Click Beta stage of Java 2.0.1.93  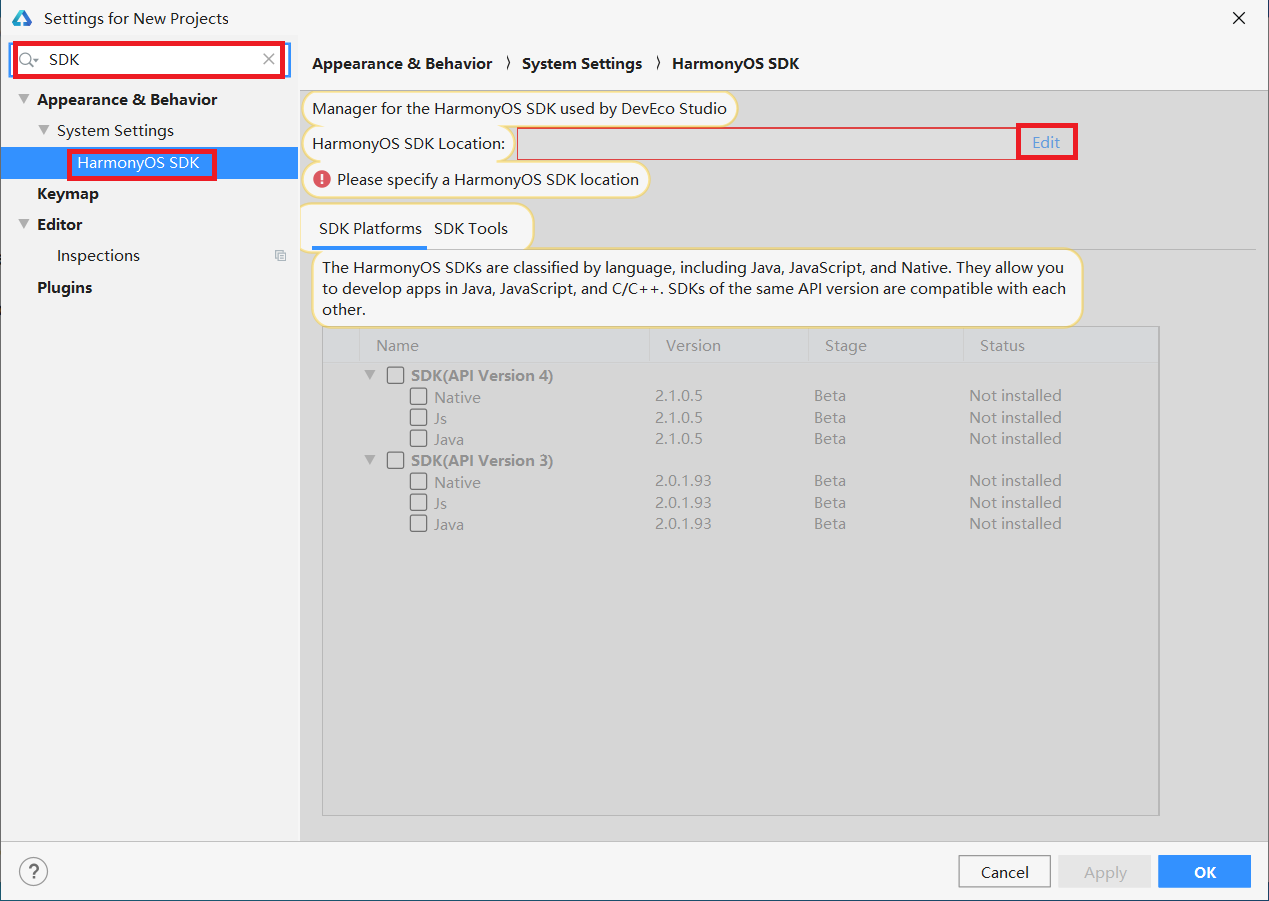(830, 524)
